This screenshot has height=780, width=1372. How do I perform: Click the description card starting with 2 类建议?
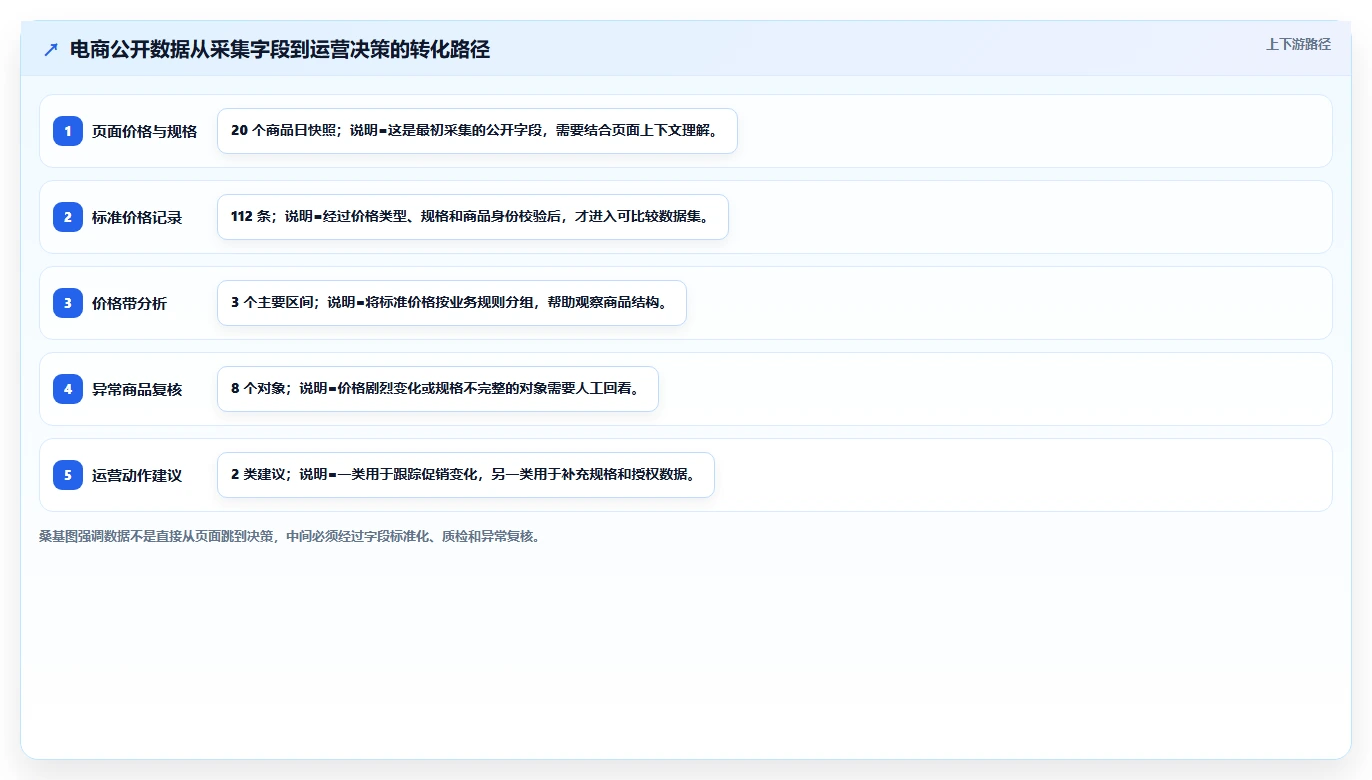(466, 475)
